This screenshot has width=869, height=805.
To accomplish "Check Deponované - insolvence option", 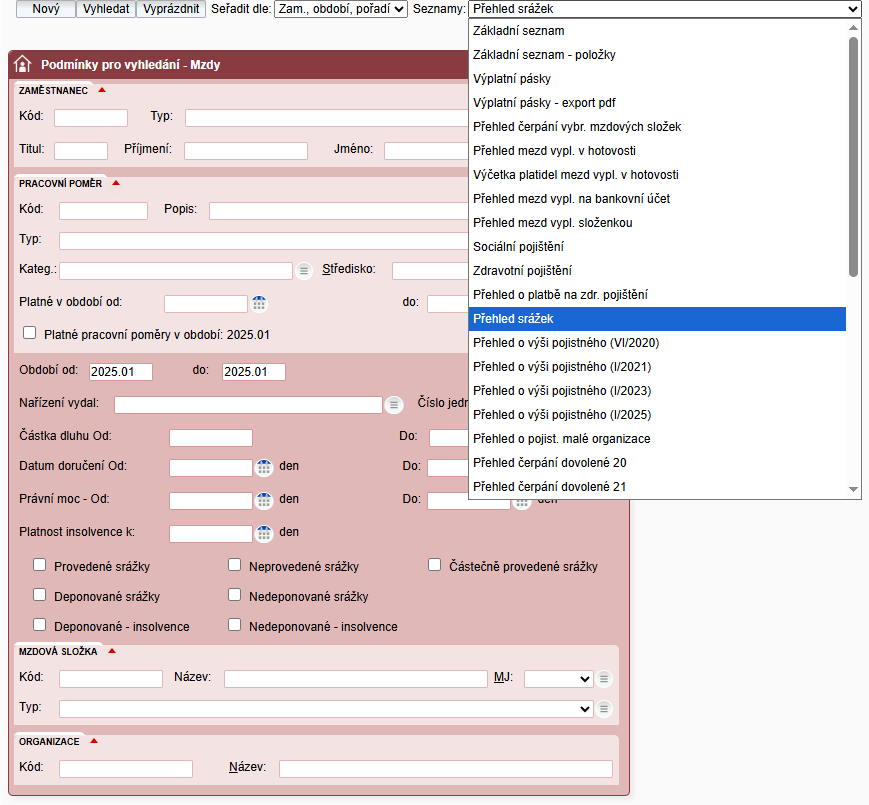I will pyautogui.click(x=40, y=625).
